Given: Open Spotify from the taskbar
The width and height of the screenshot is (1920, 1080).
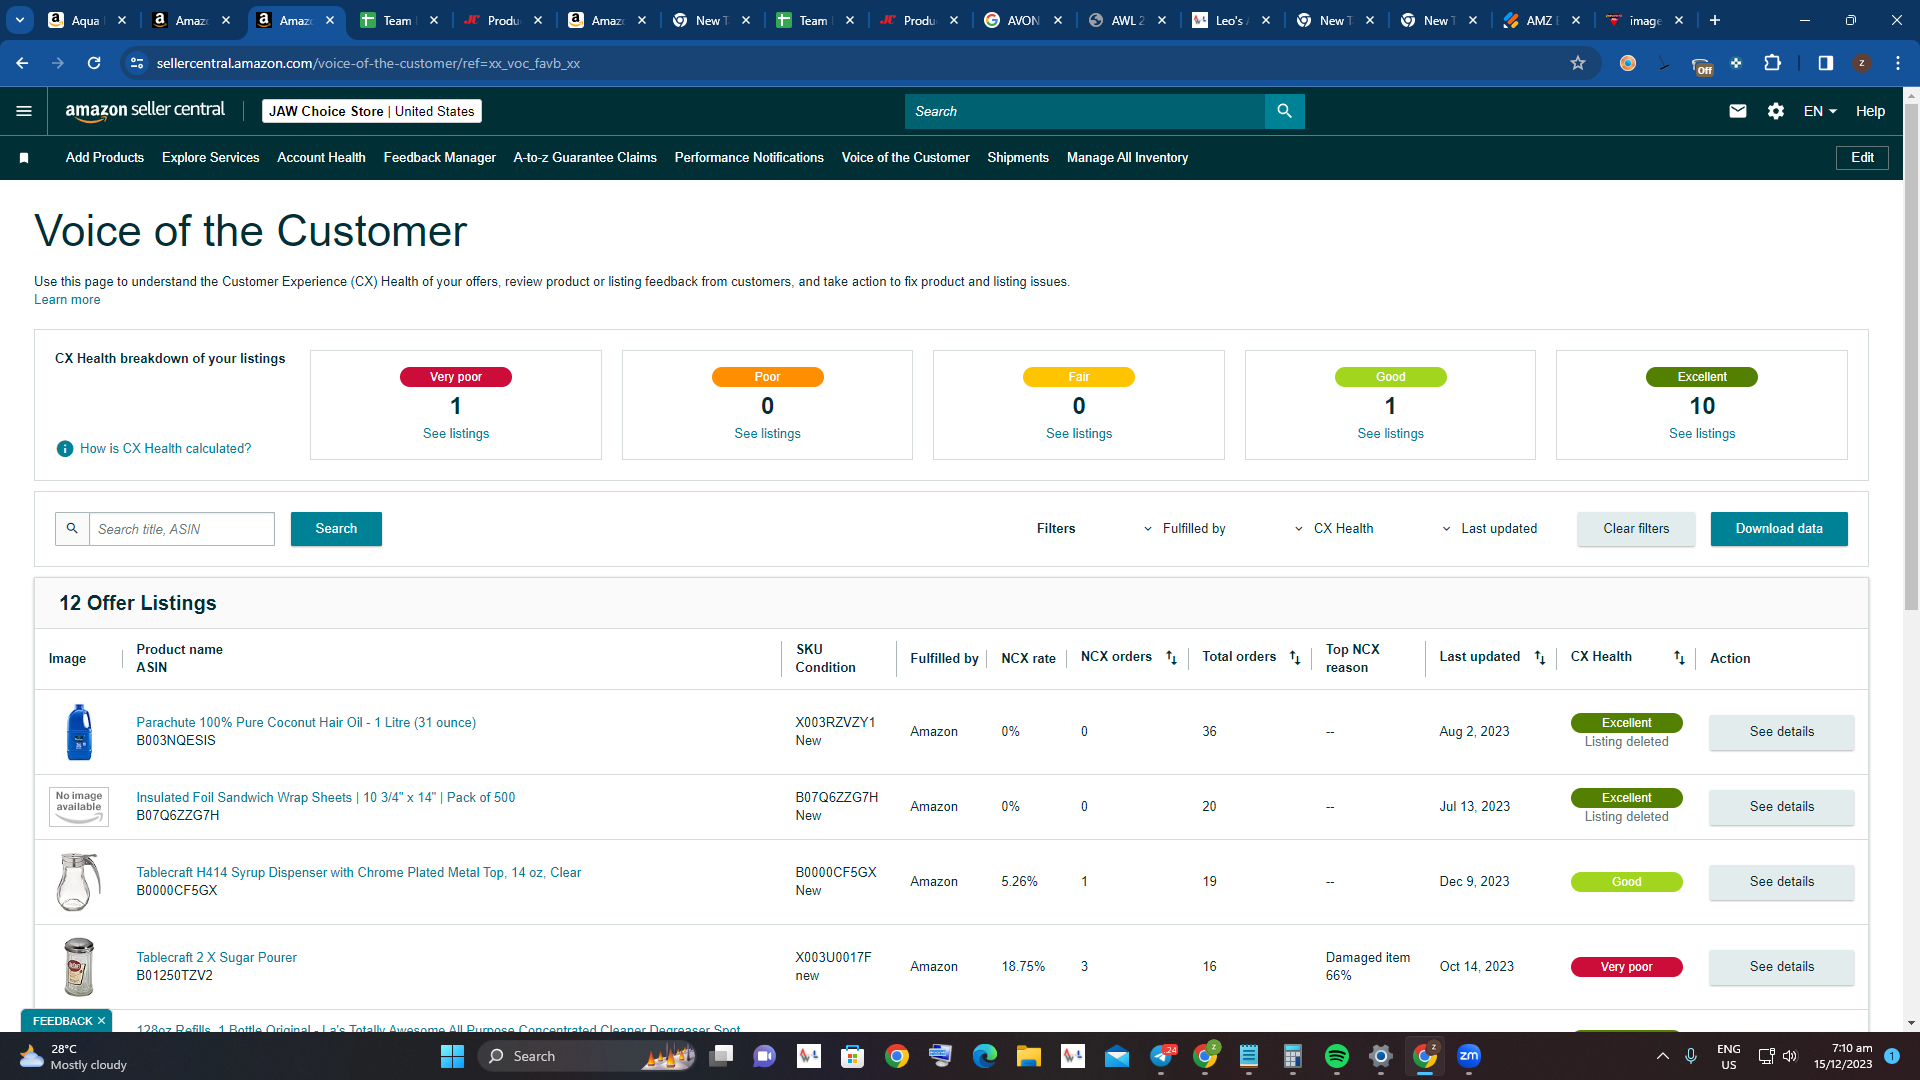Looking at the screenshot, I should coord(1337,1056).
